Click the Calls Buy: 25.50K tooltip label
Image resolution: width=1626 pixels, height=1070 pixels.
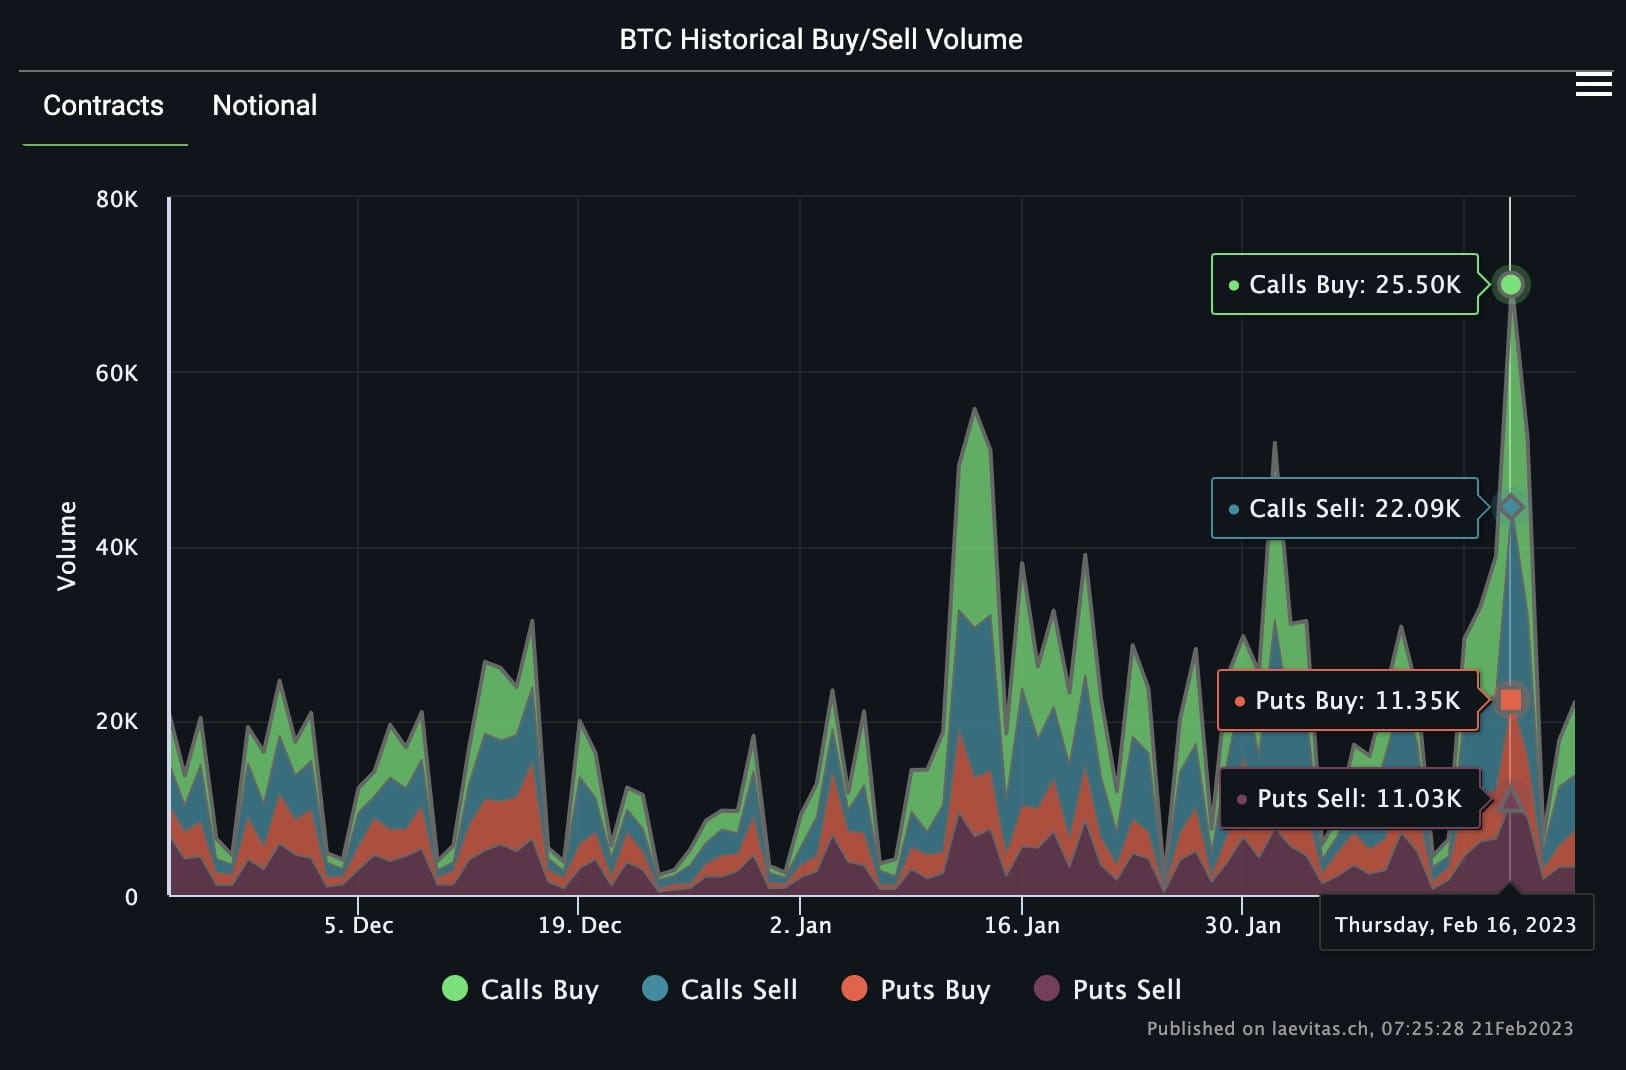click(x=1345, y=284)
